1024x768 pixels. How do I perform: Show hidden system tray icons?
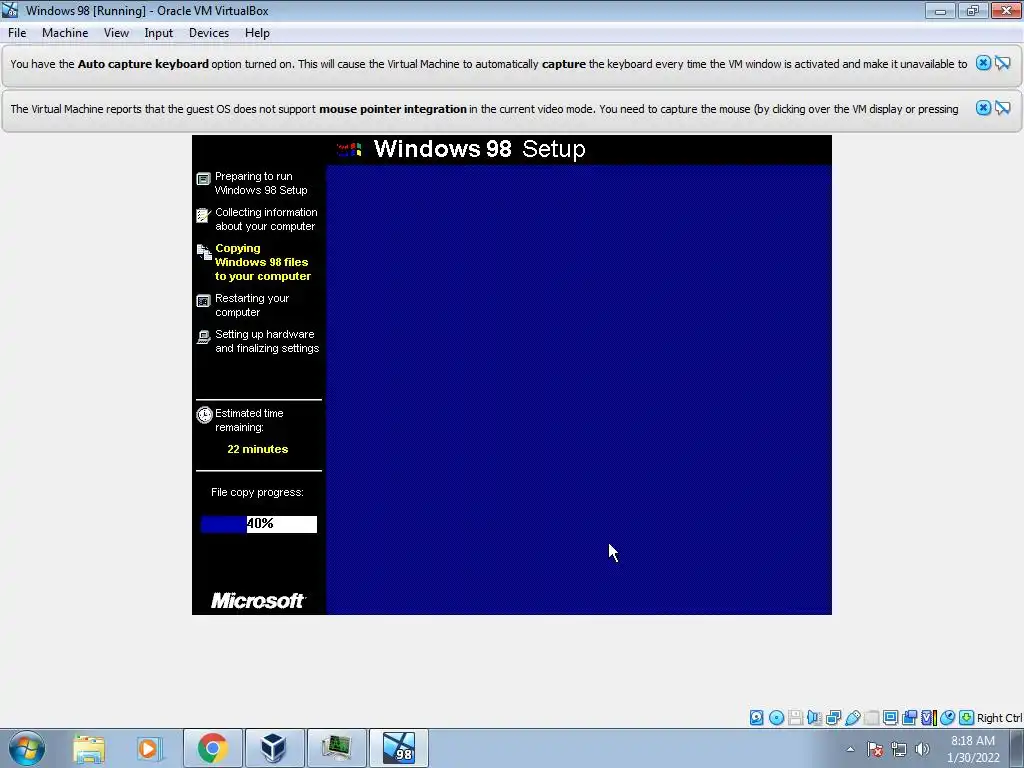point(850,749)
